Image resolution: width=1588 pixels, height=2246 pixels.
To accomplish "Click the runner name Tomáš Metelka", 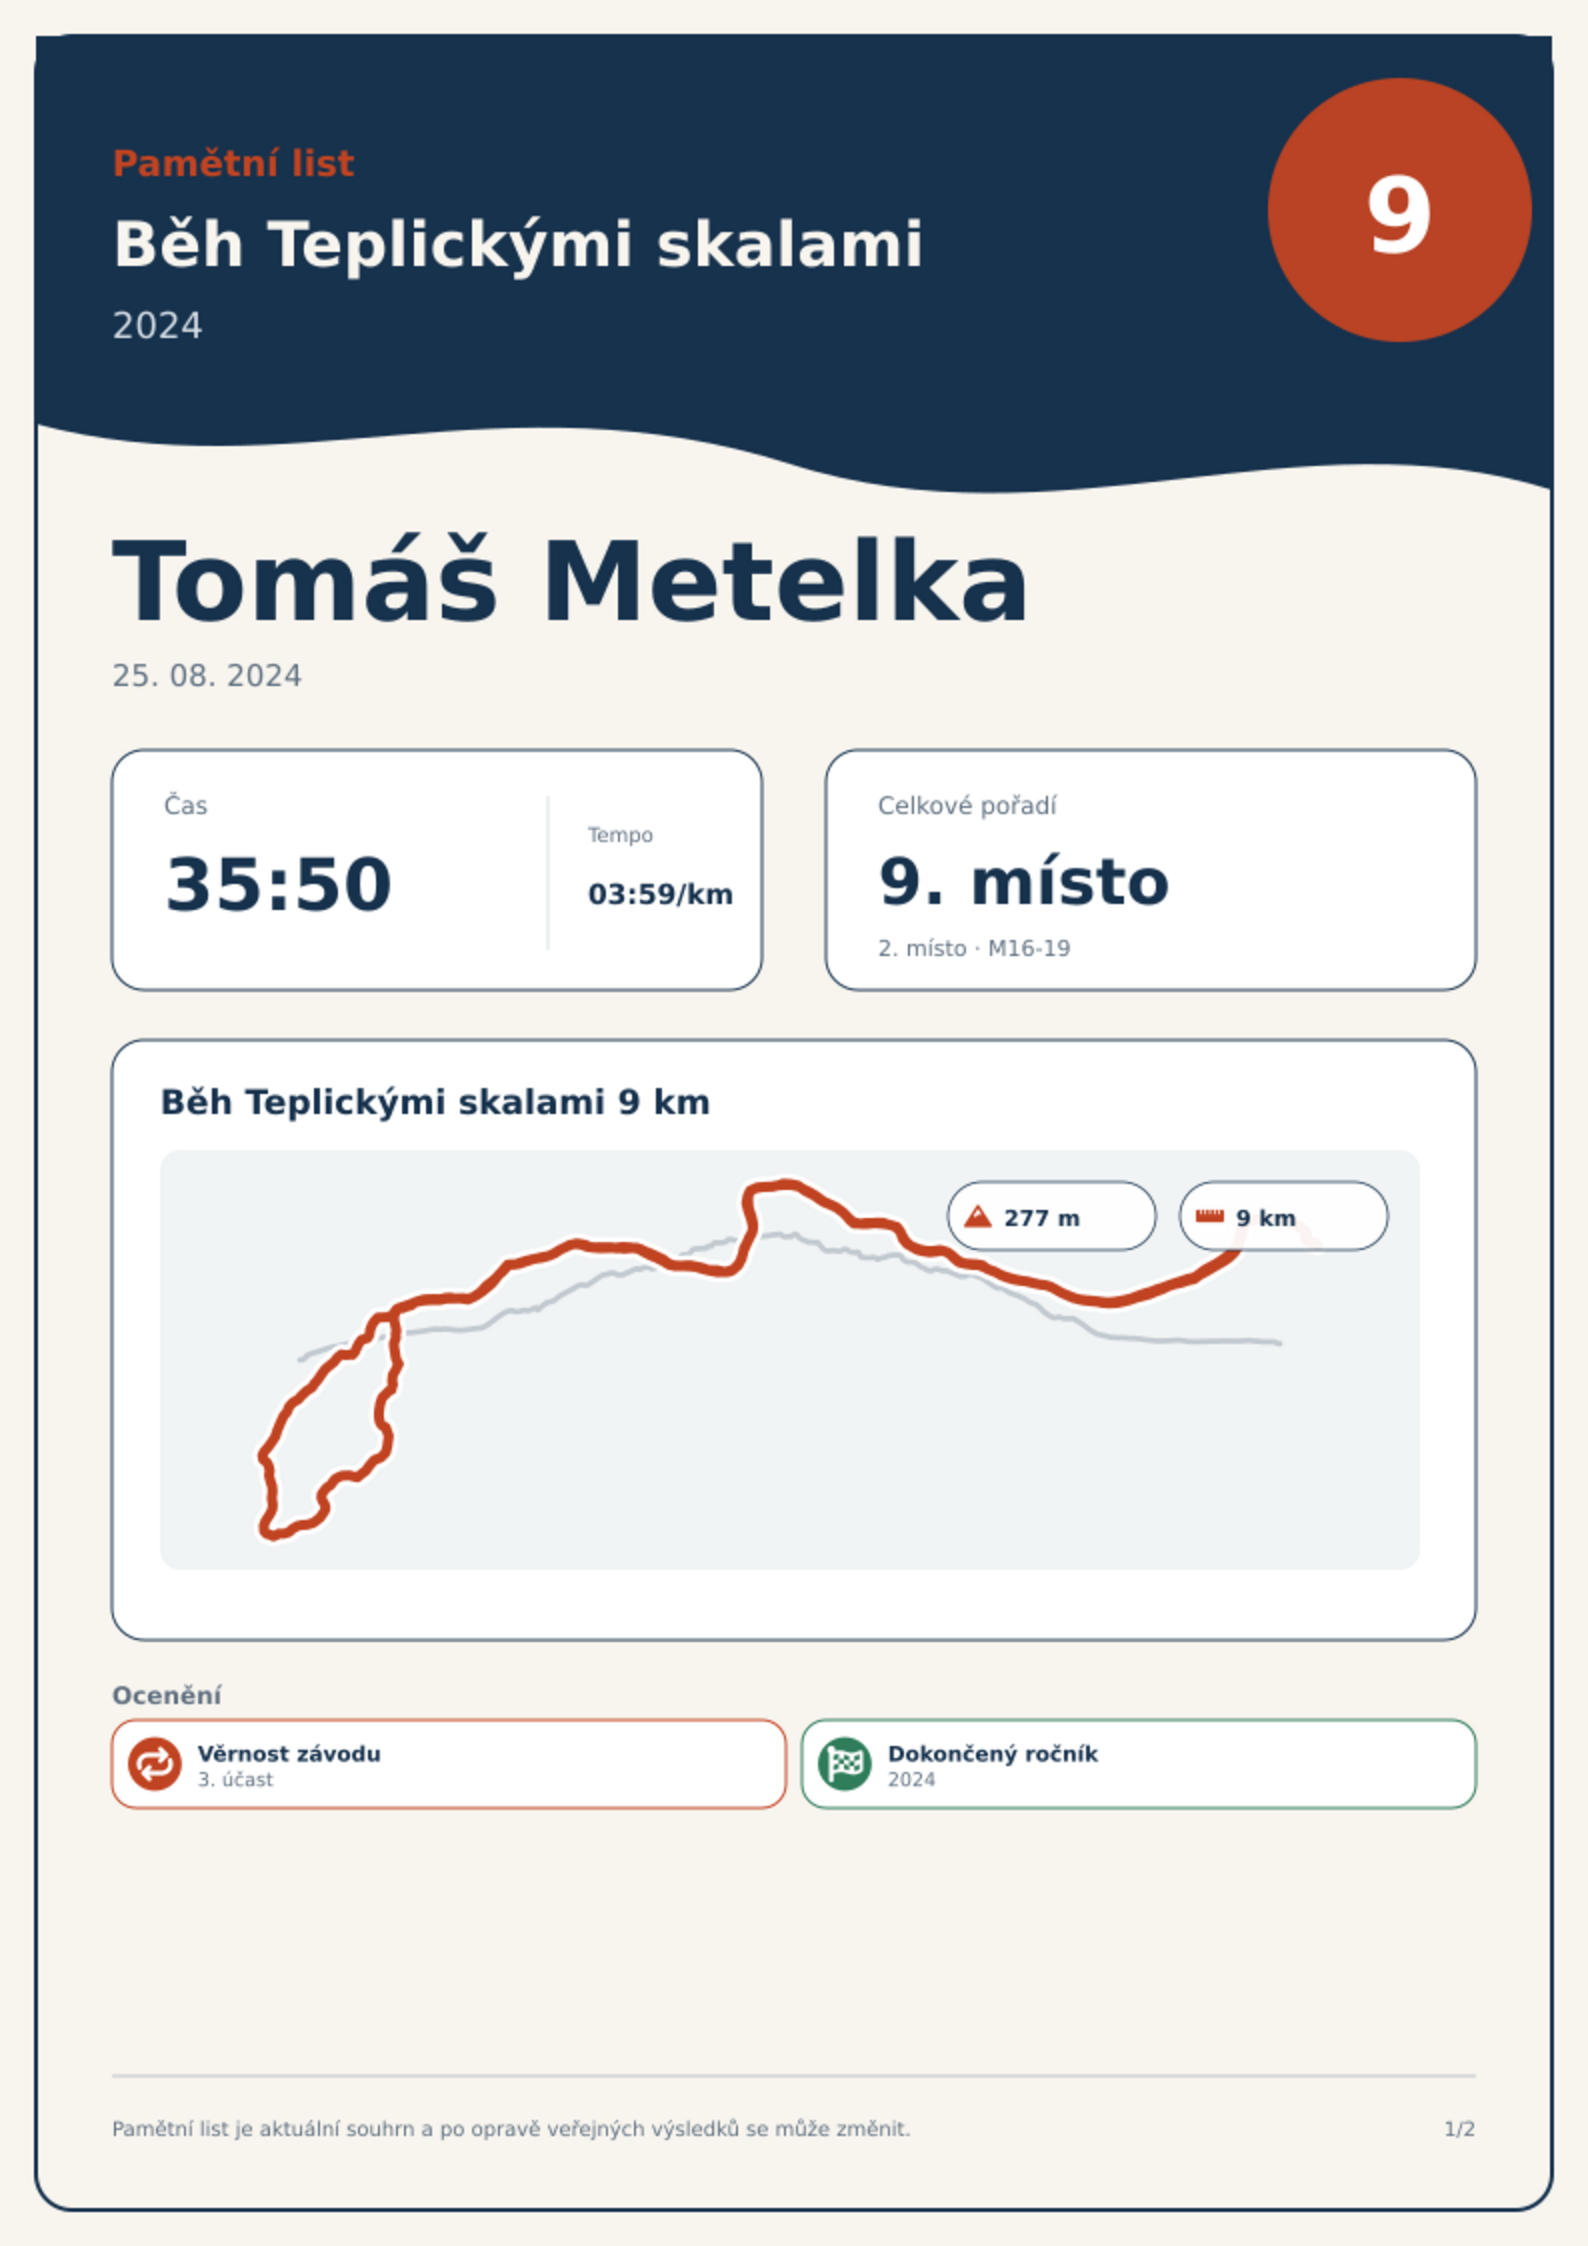I will click(570, 582).
